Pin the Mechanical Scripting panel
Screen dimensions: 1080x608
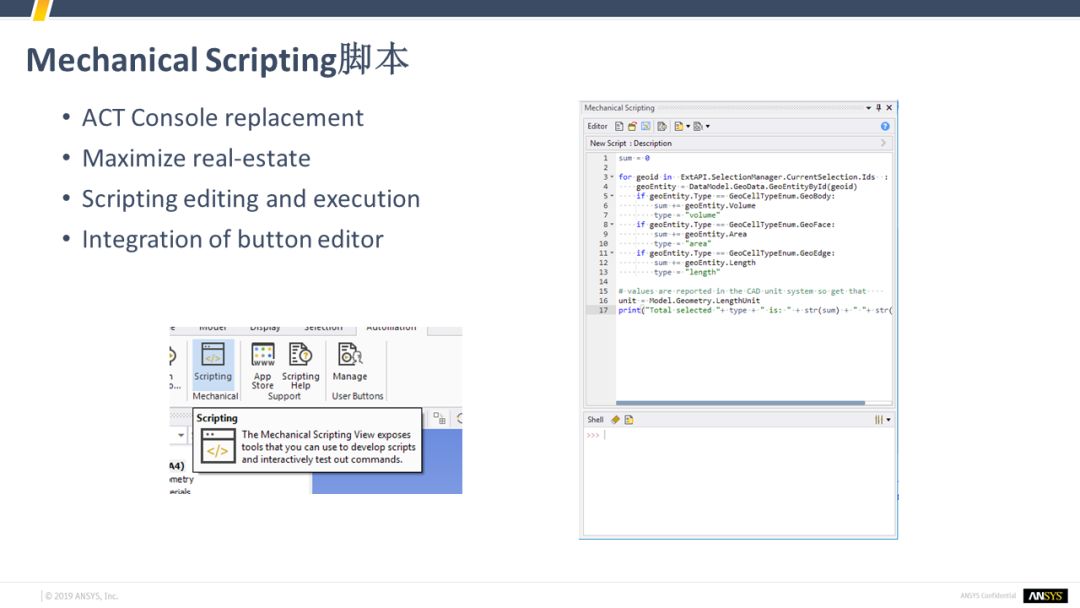[878, 108]
